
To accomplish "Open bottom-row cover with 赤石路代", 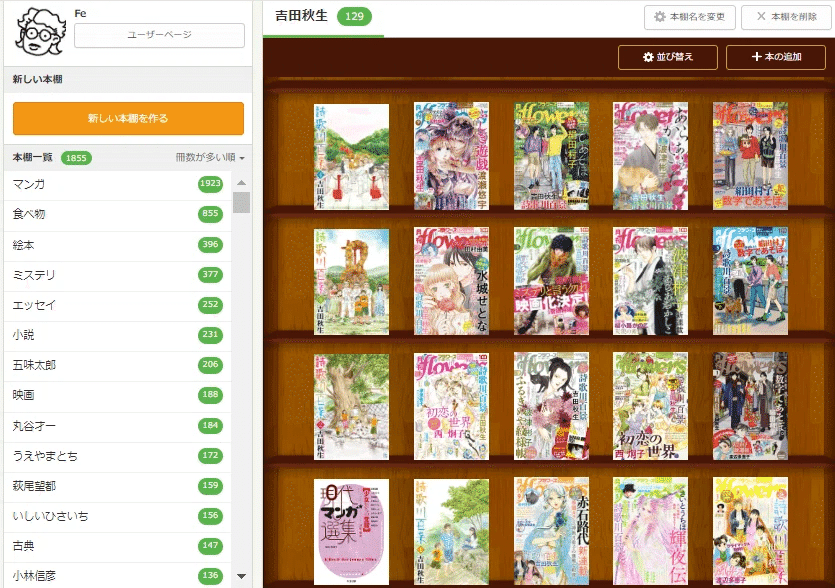I will 551,532.
